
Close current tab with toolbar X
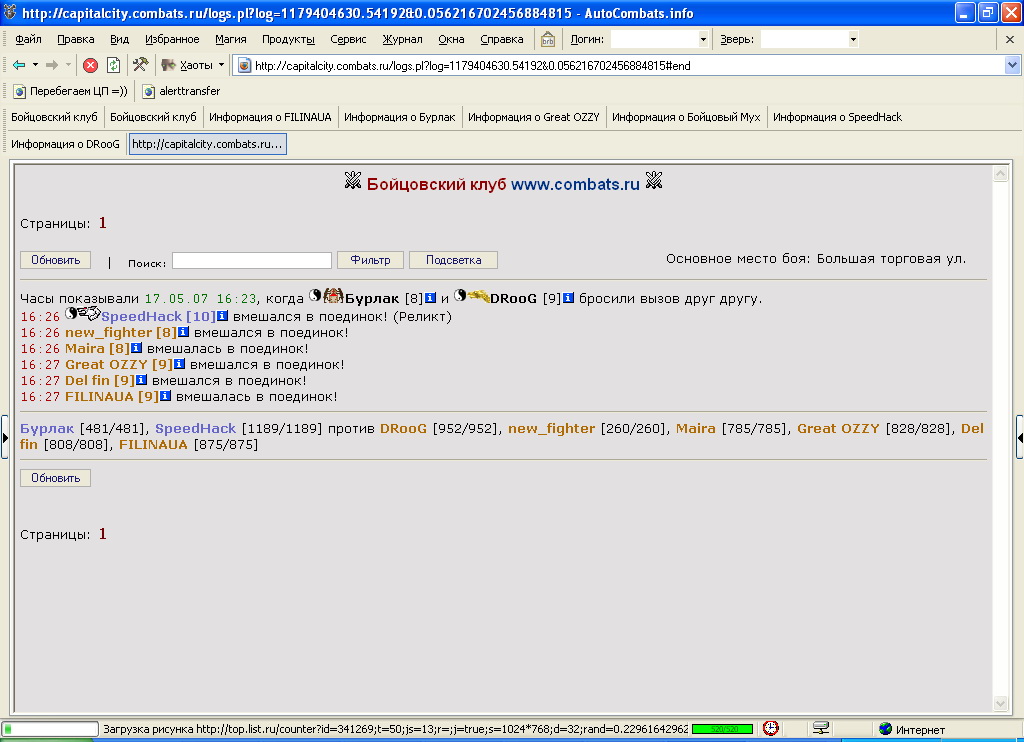[x=1010, y=39]
